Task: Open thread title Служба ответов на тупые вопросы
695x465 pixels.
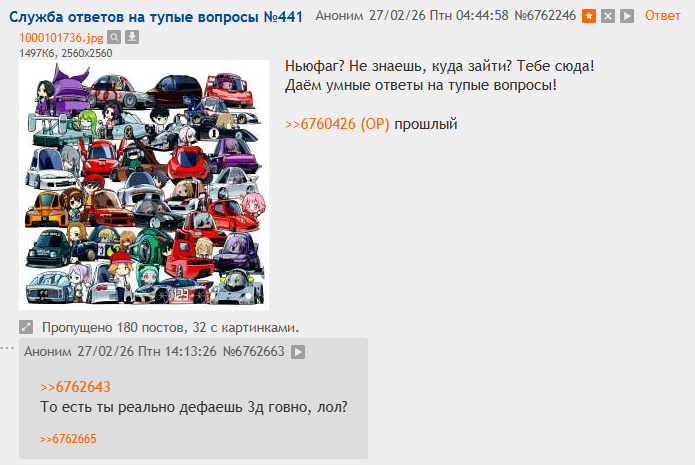Action: tap(156, 17)
